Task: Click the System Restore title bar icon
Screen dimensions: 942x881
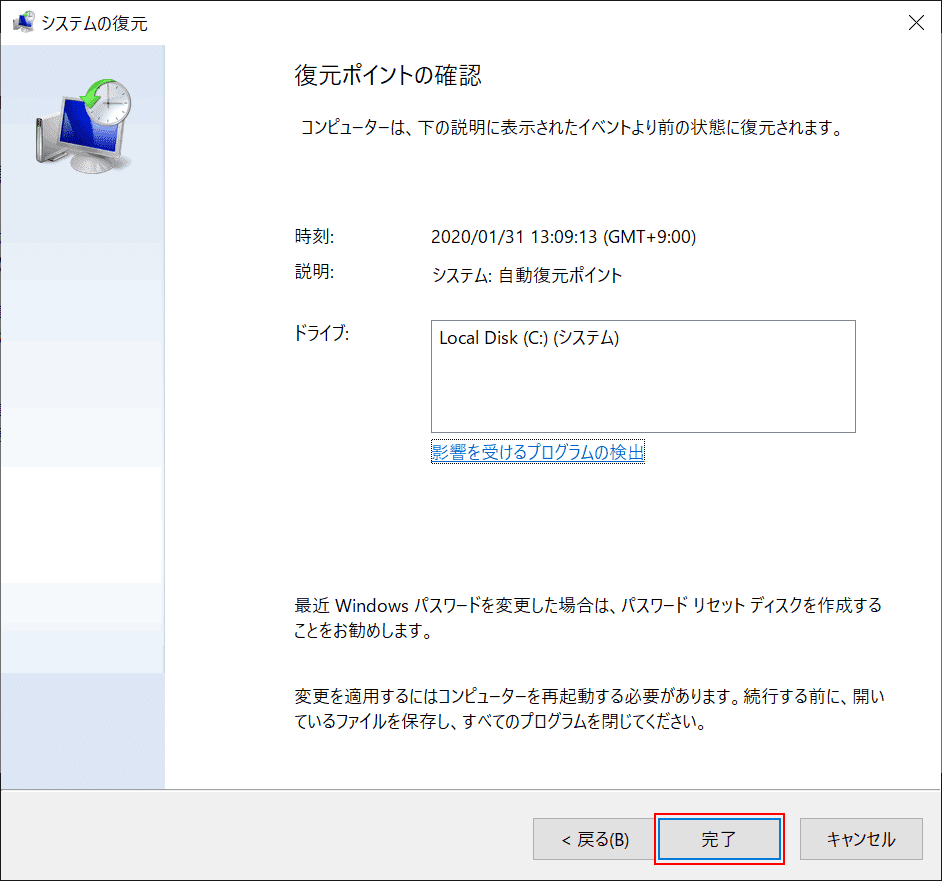Action: [x=23, y=23]
